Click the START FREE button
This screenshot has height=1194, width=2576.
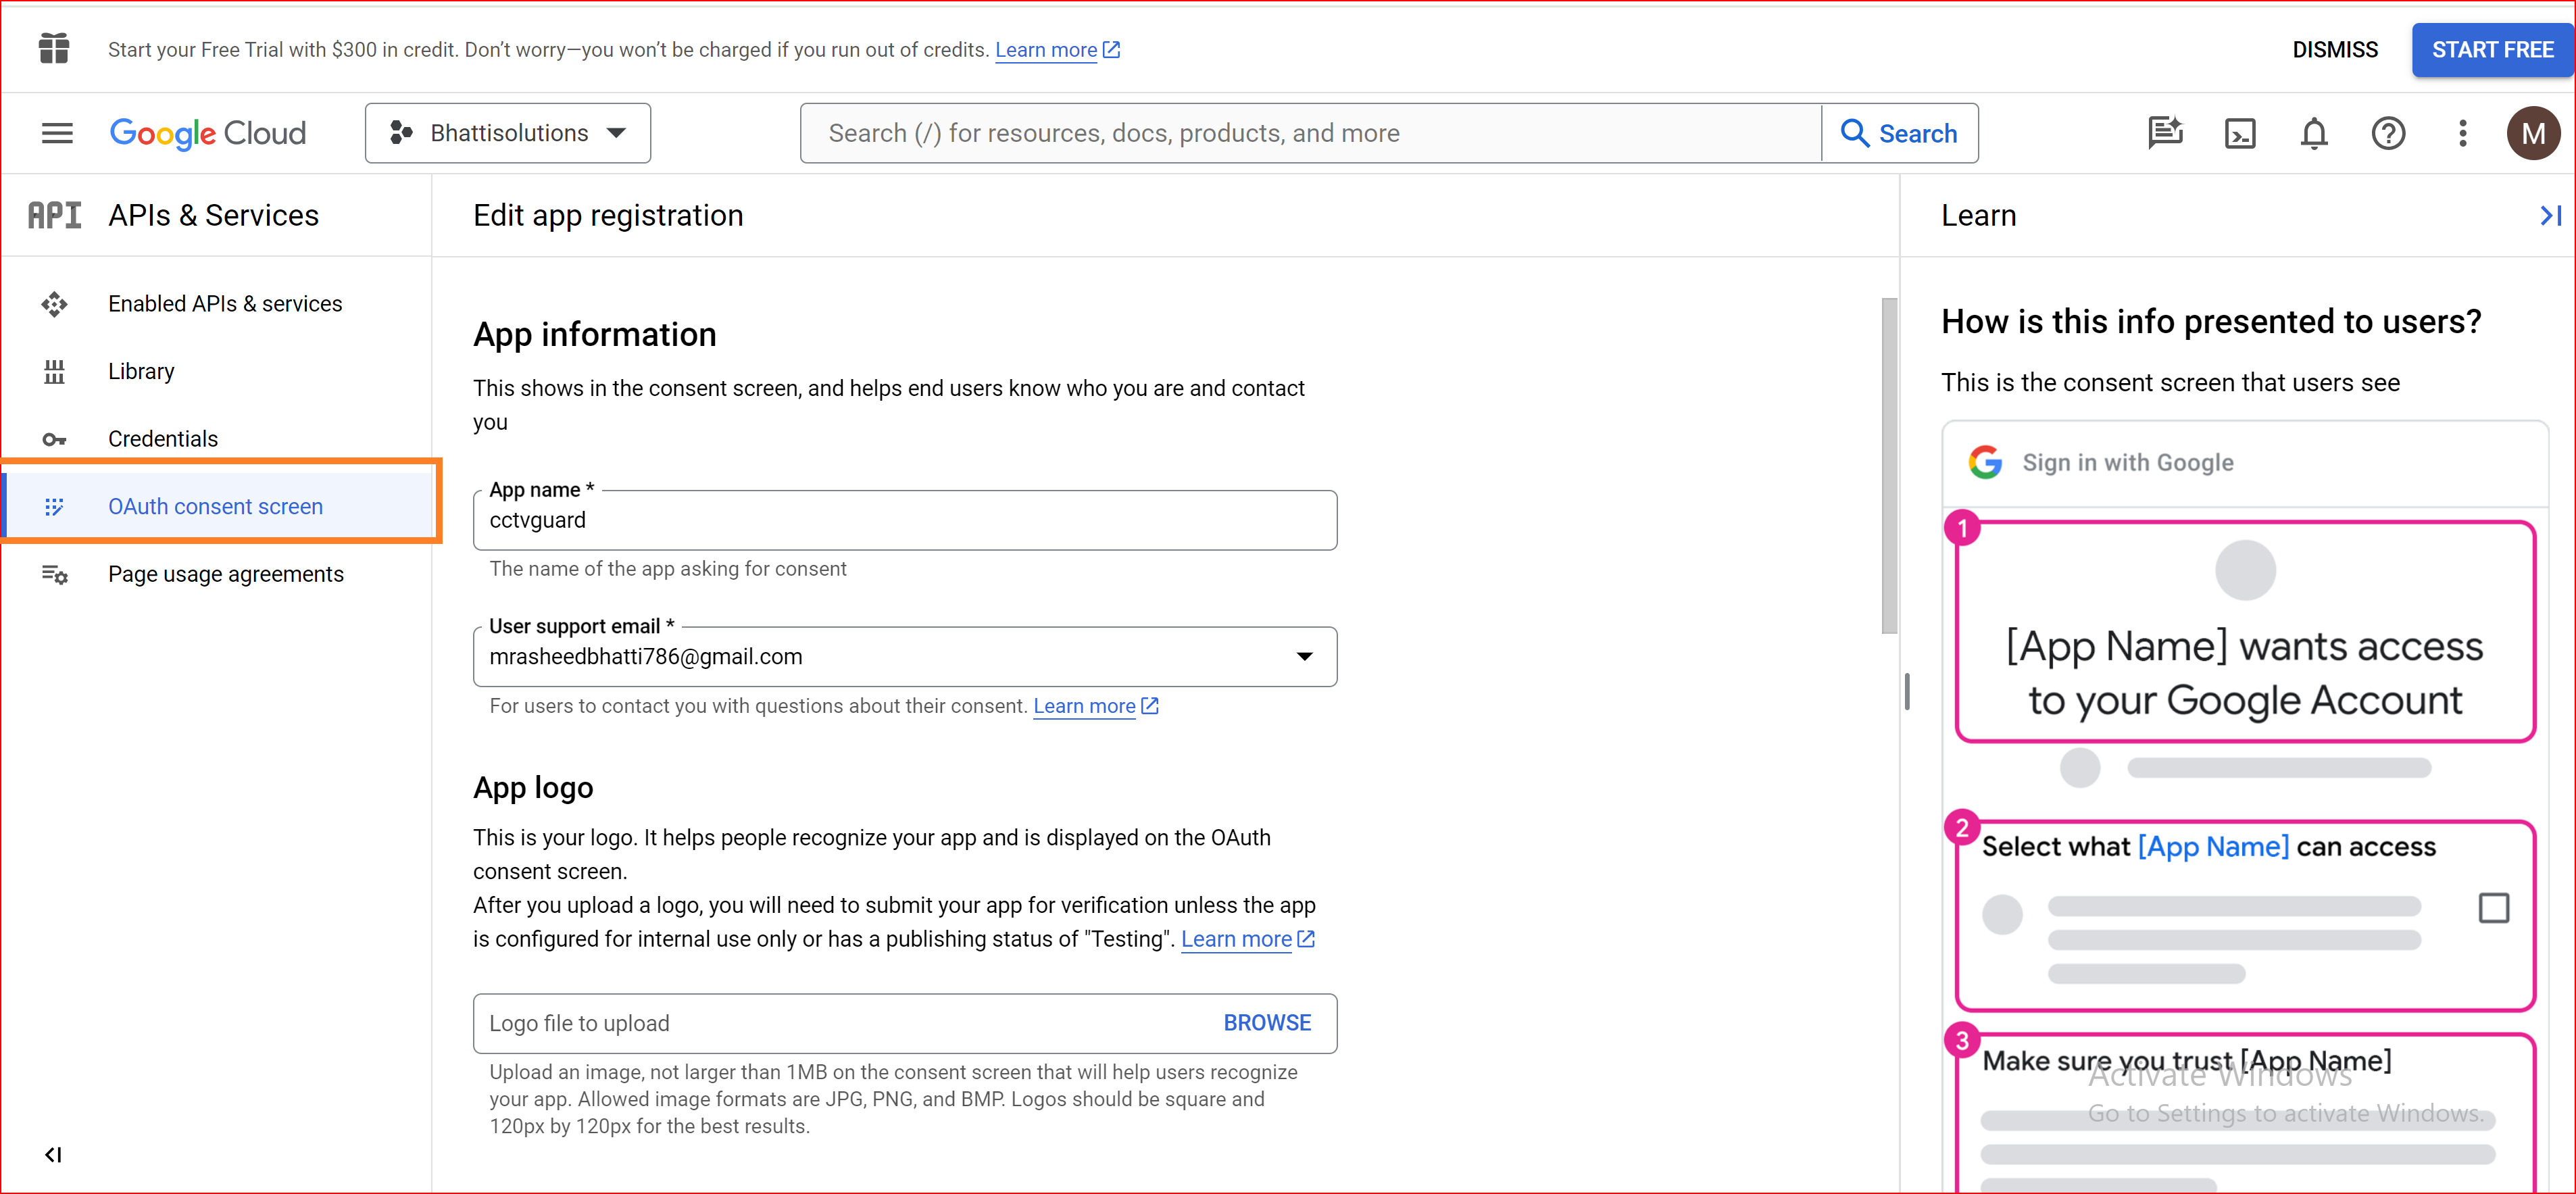pos(2492,50)
